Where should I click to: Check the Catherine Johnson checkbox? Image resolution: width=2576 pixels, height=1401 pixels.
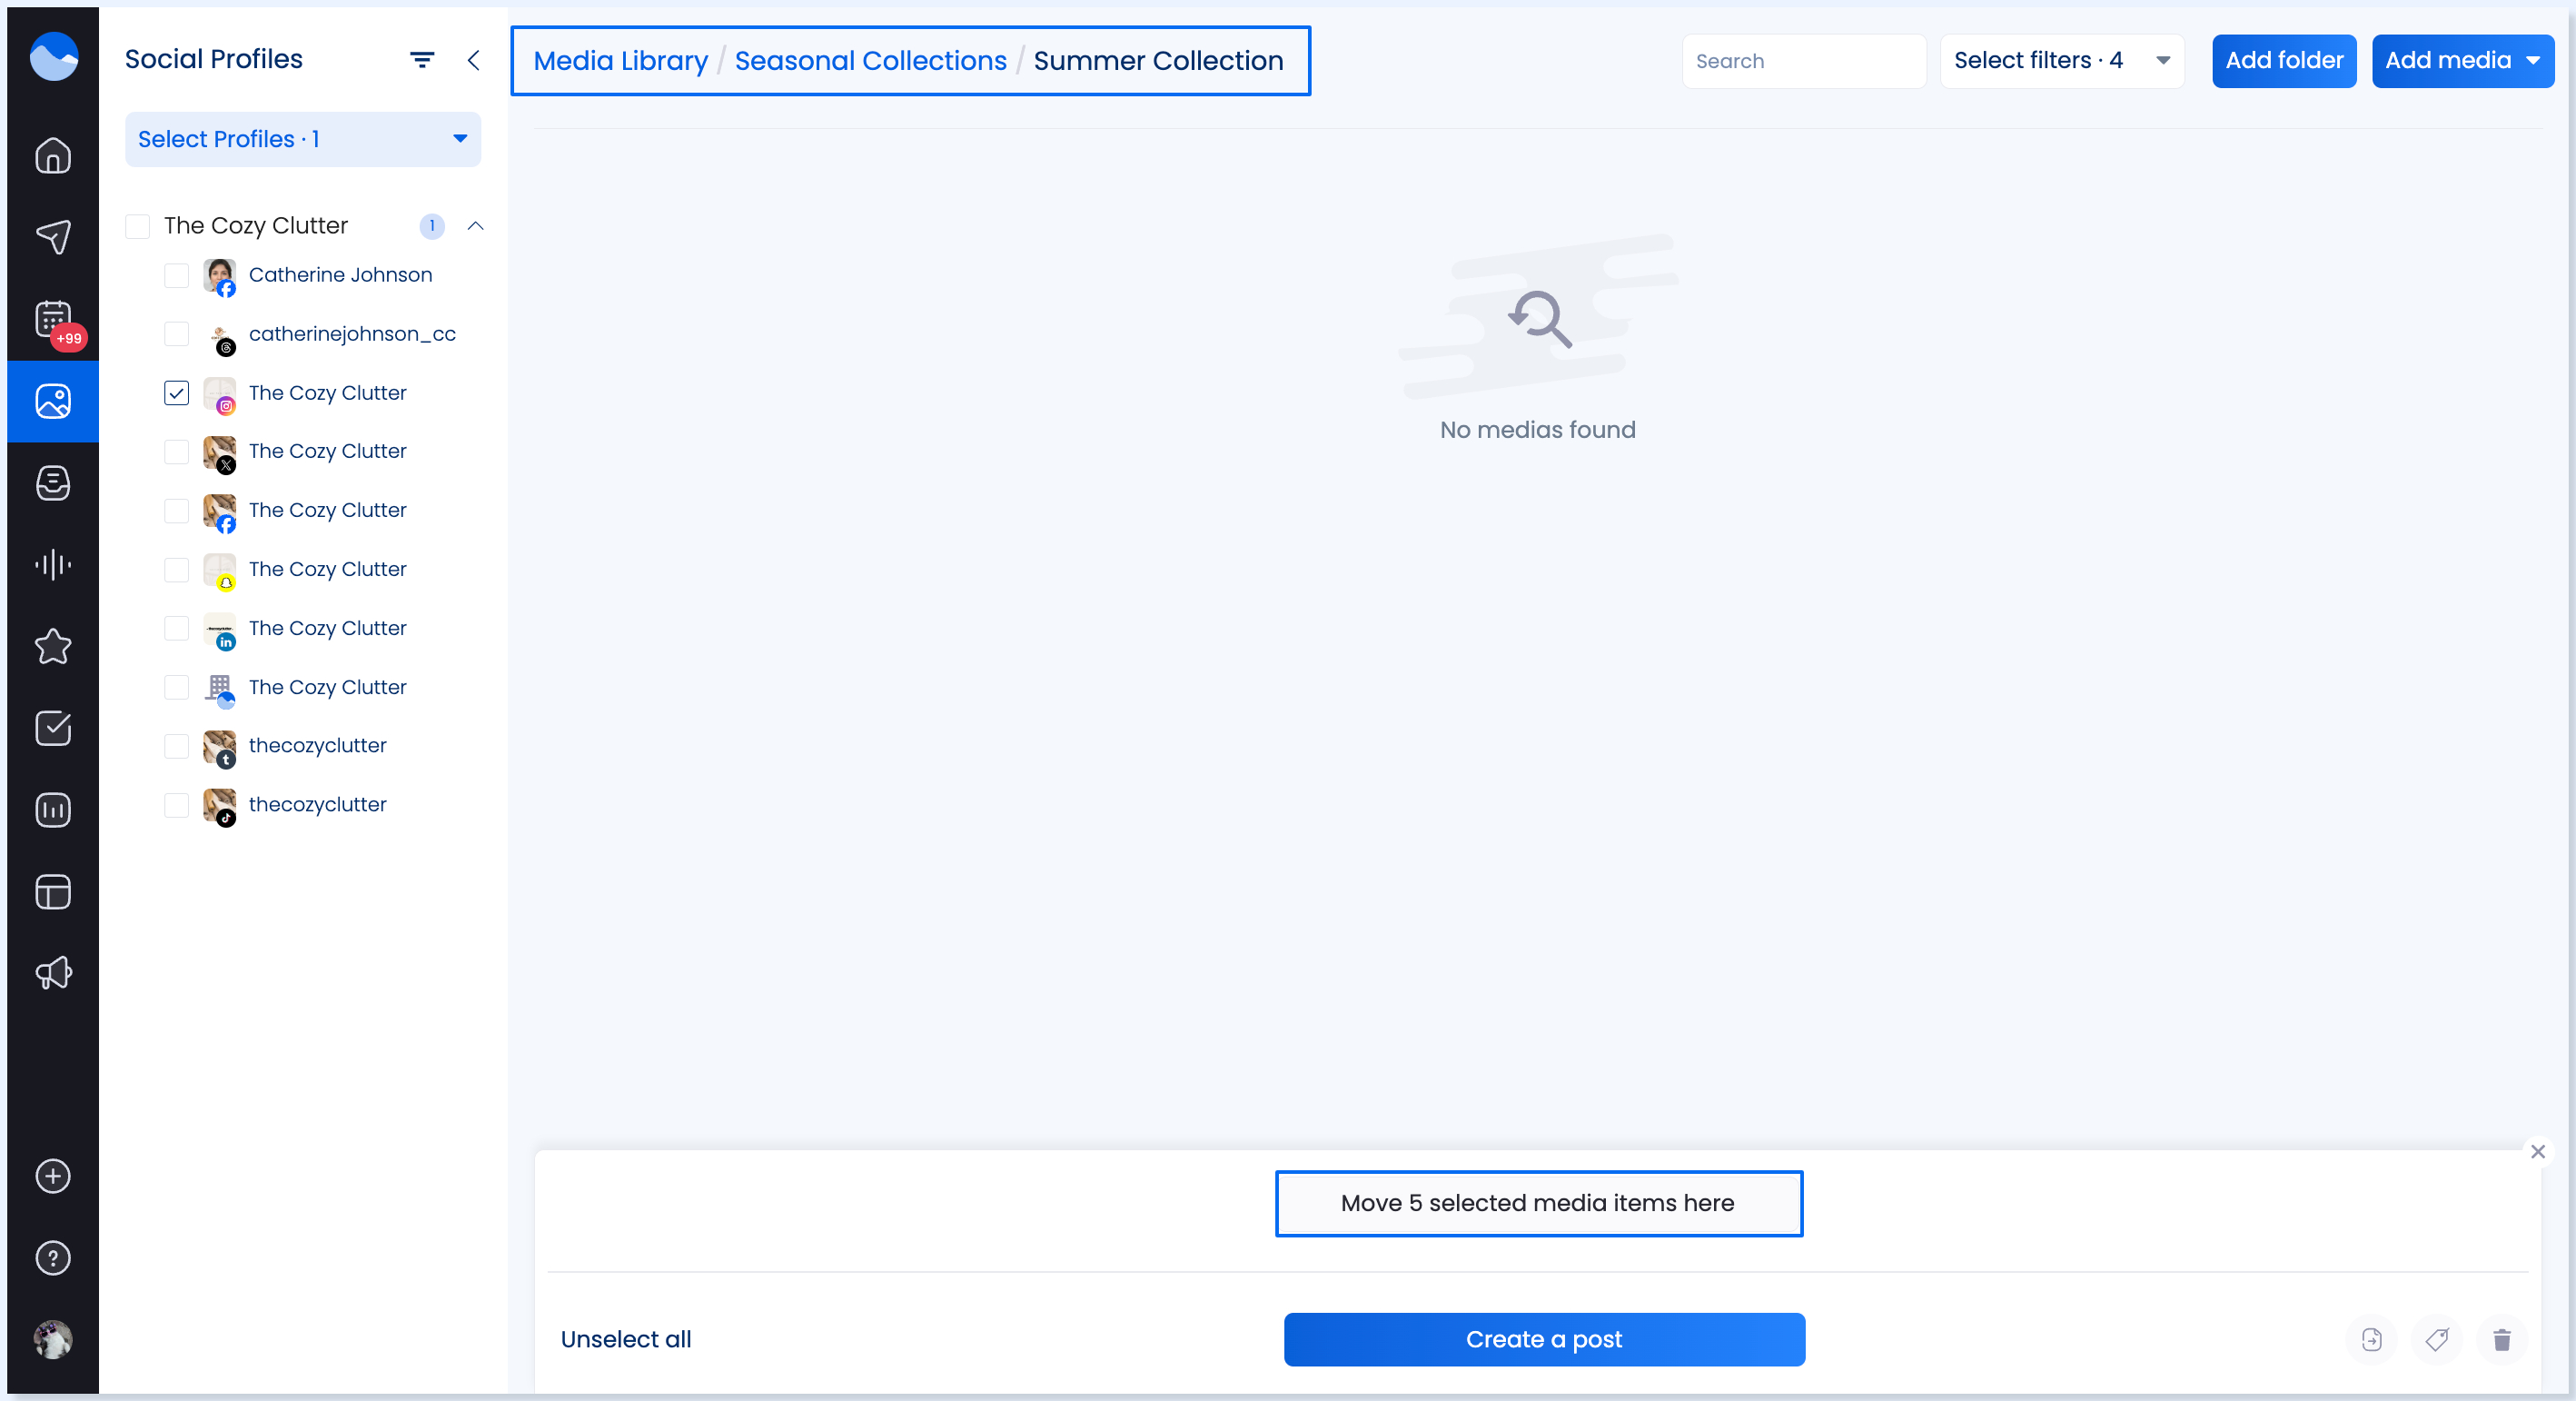pos(176,275)
